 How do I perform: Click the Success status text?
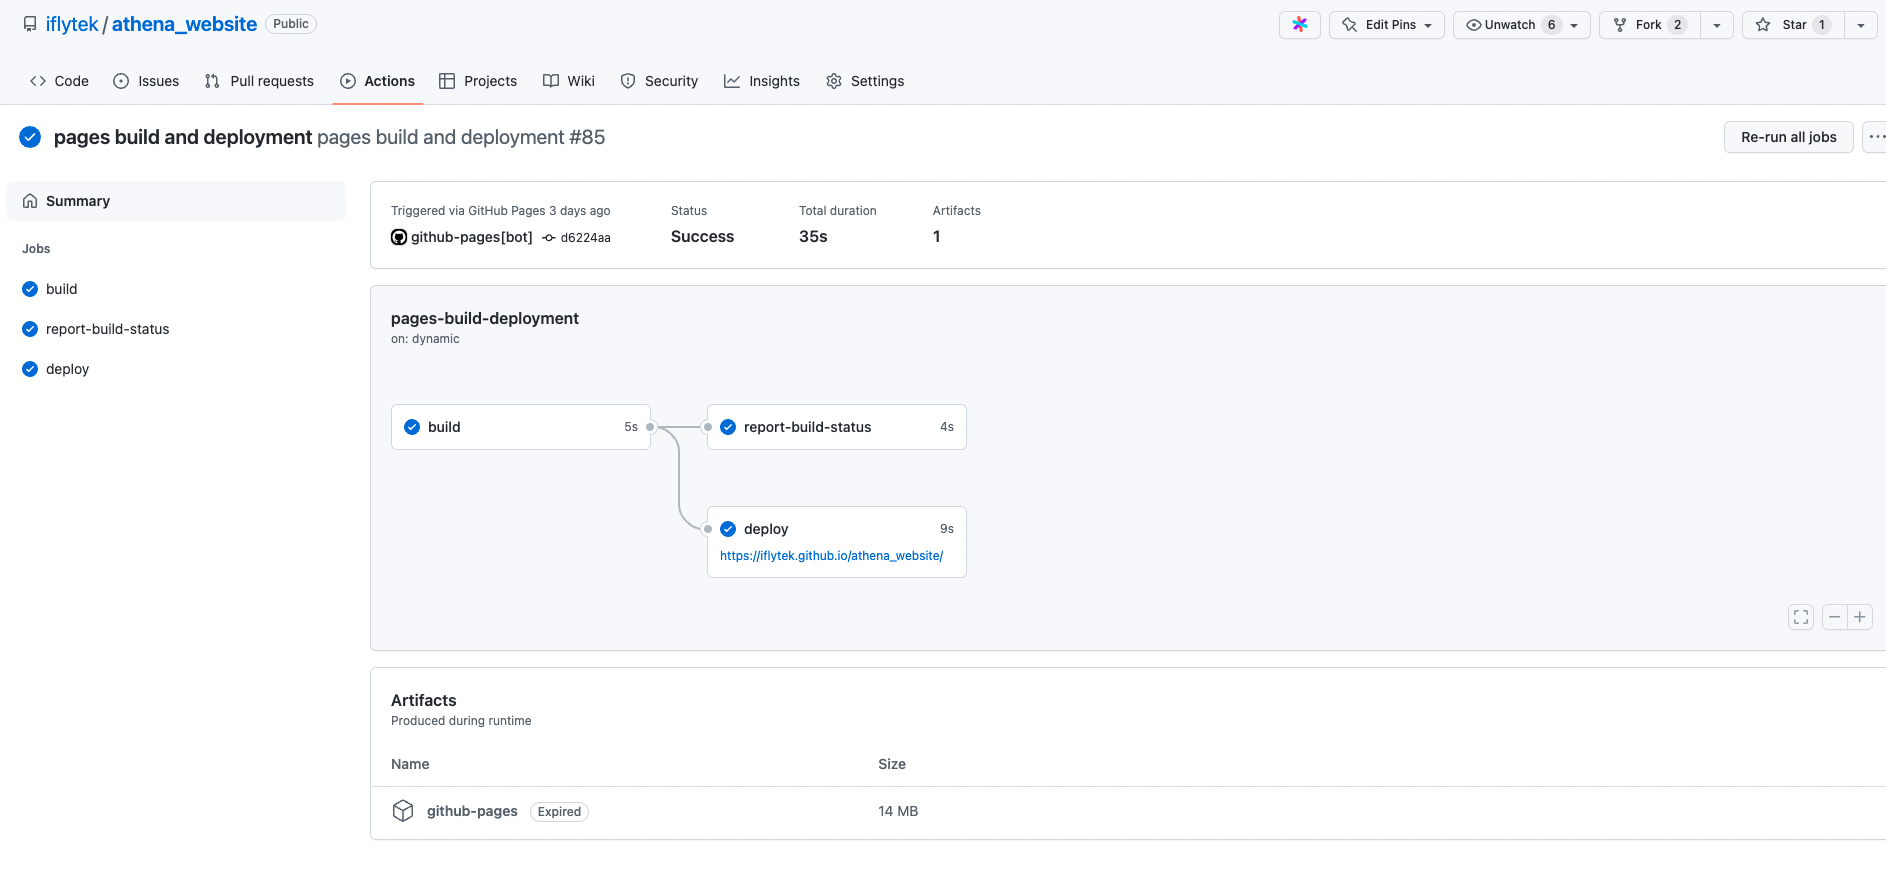(702, 237)
